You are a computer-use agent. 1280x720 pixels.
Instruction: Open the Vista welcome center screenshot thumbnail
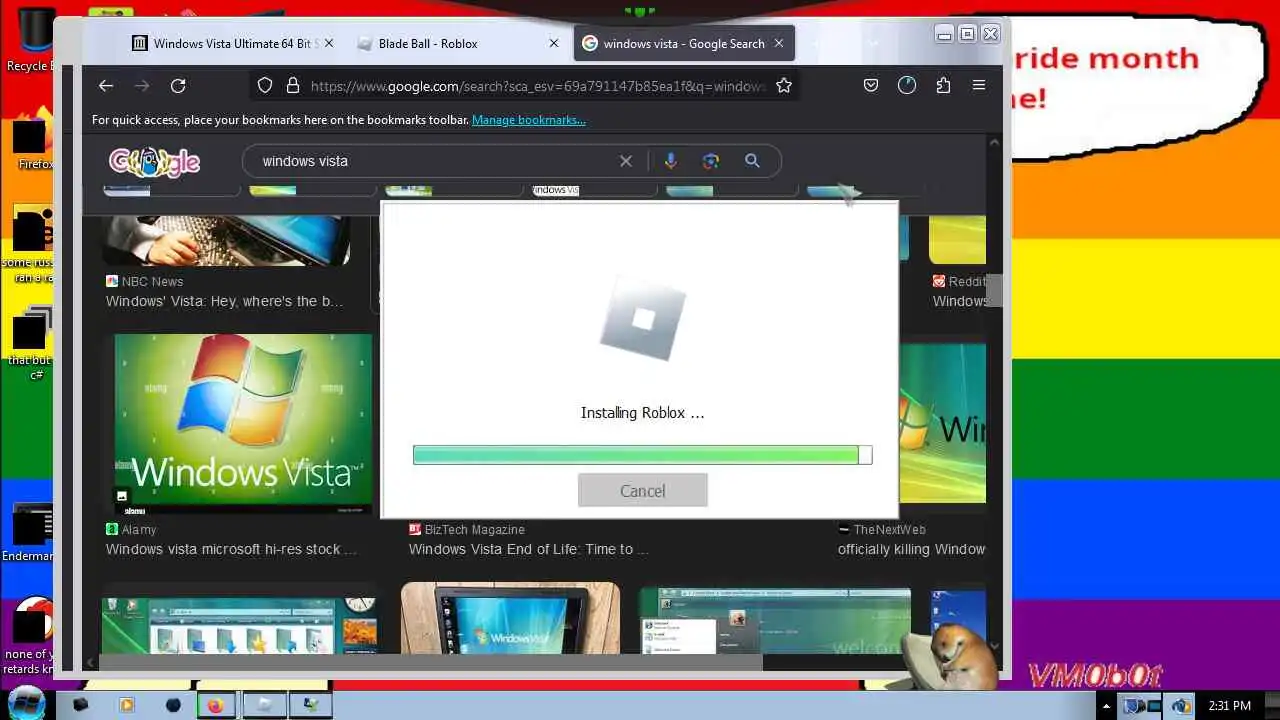tap(775, 621)
